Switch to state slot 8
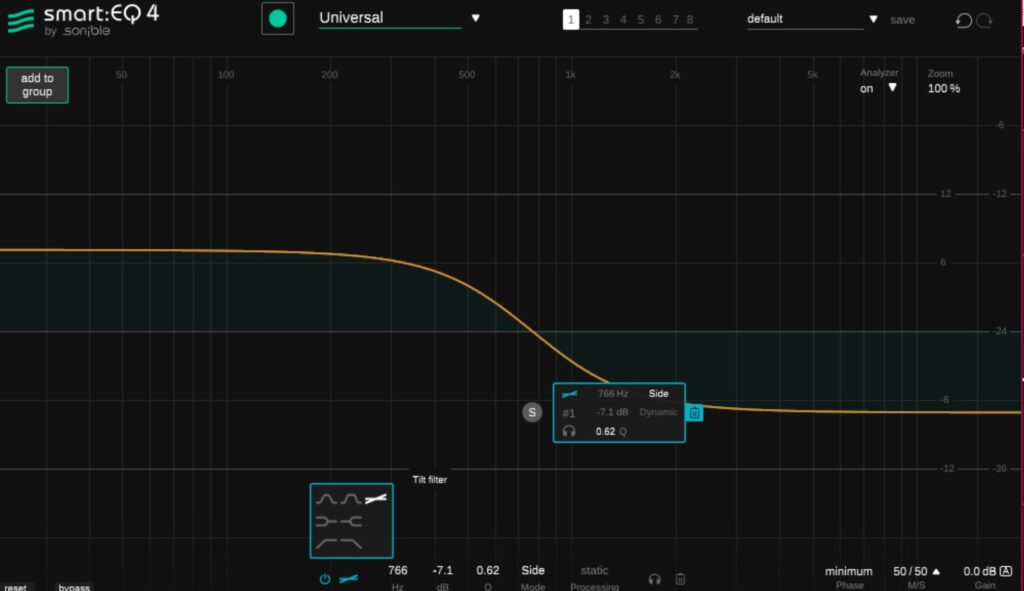 point(690,20)
